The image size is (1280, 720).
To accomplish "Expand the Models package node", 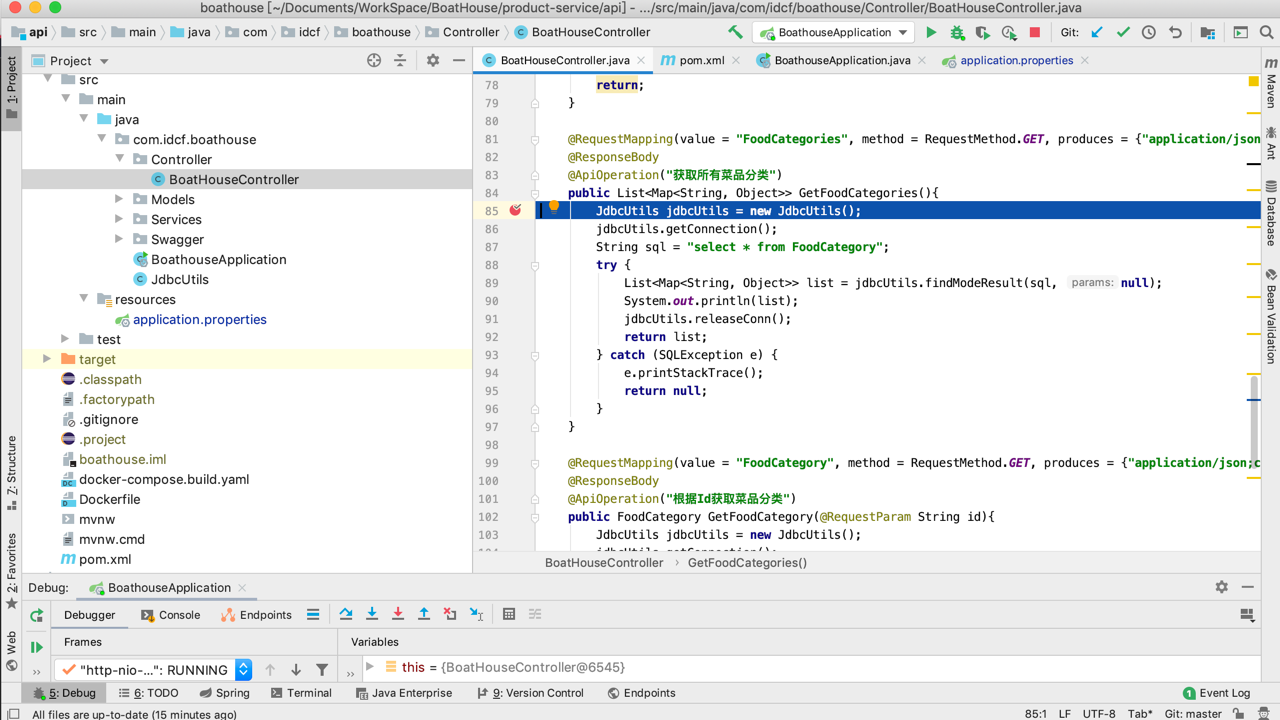I will pos(119,199).
